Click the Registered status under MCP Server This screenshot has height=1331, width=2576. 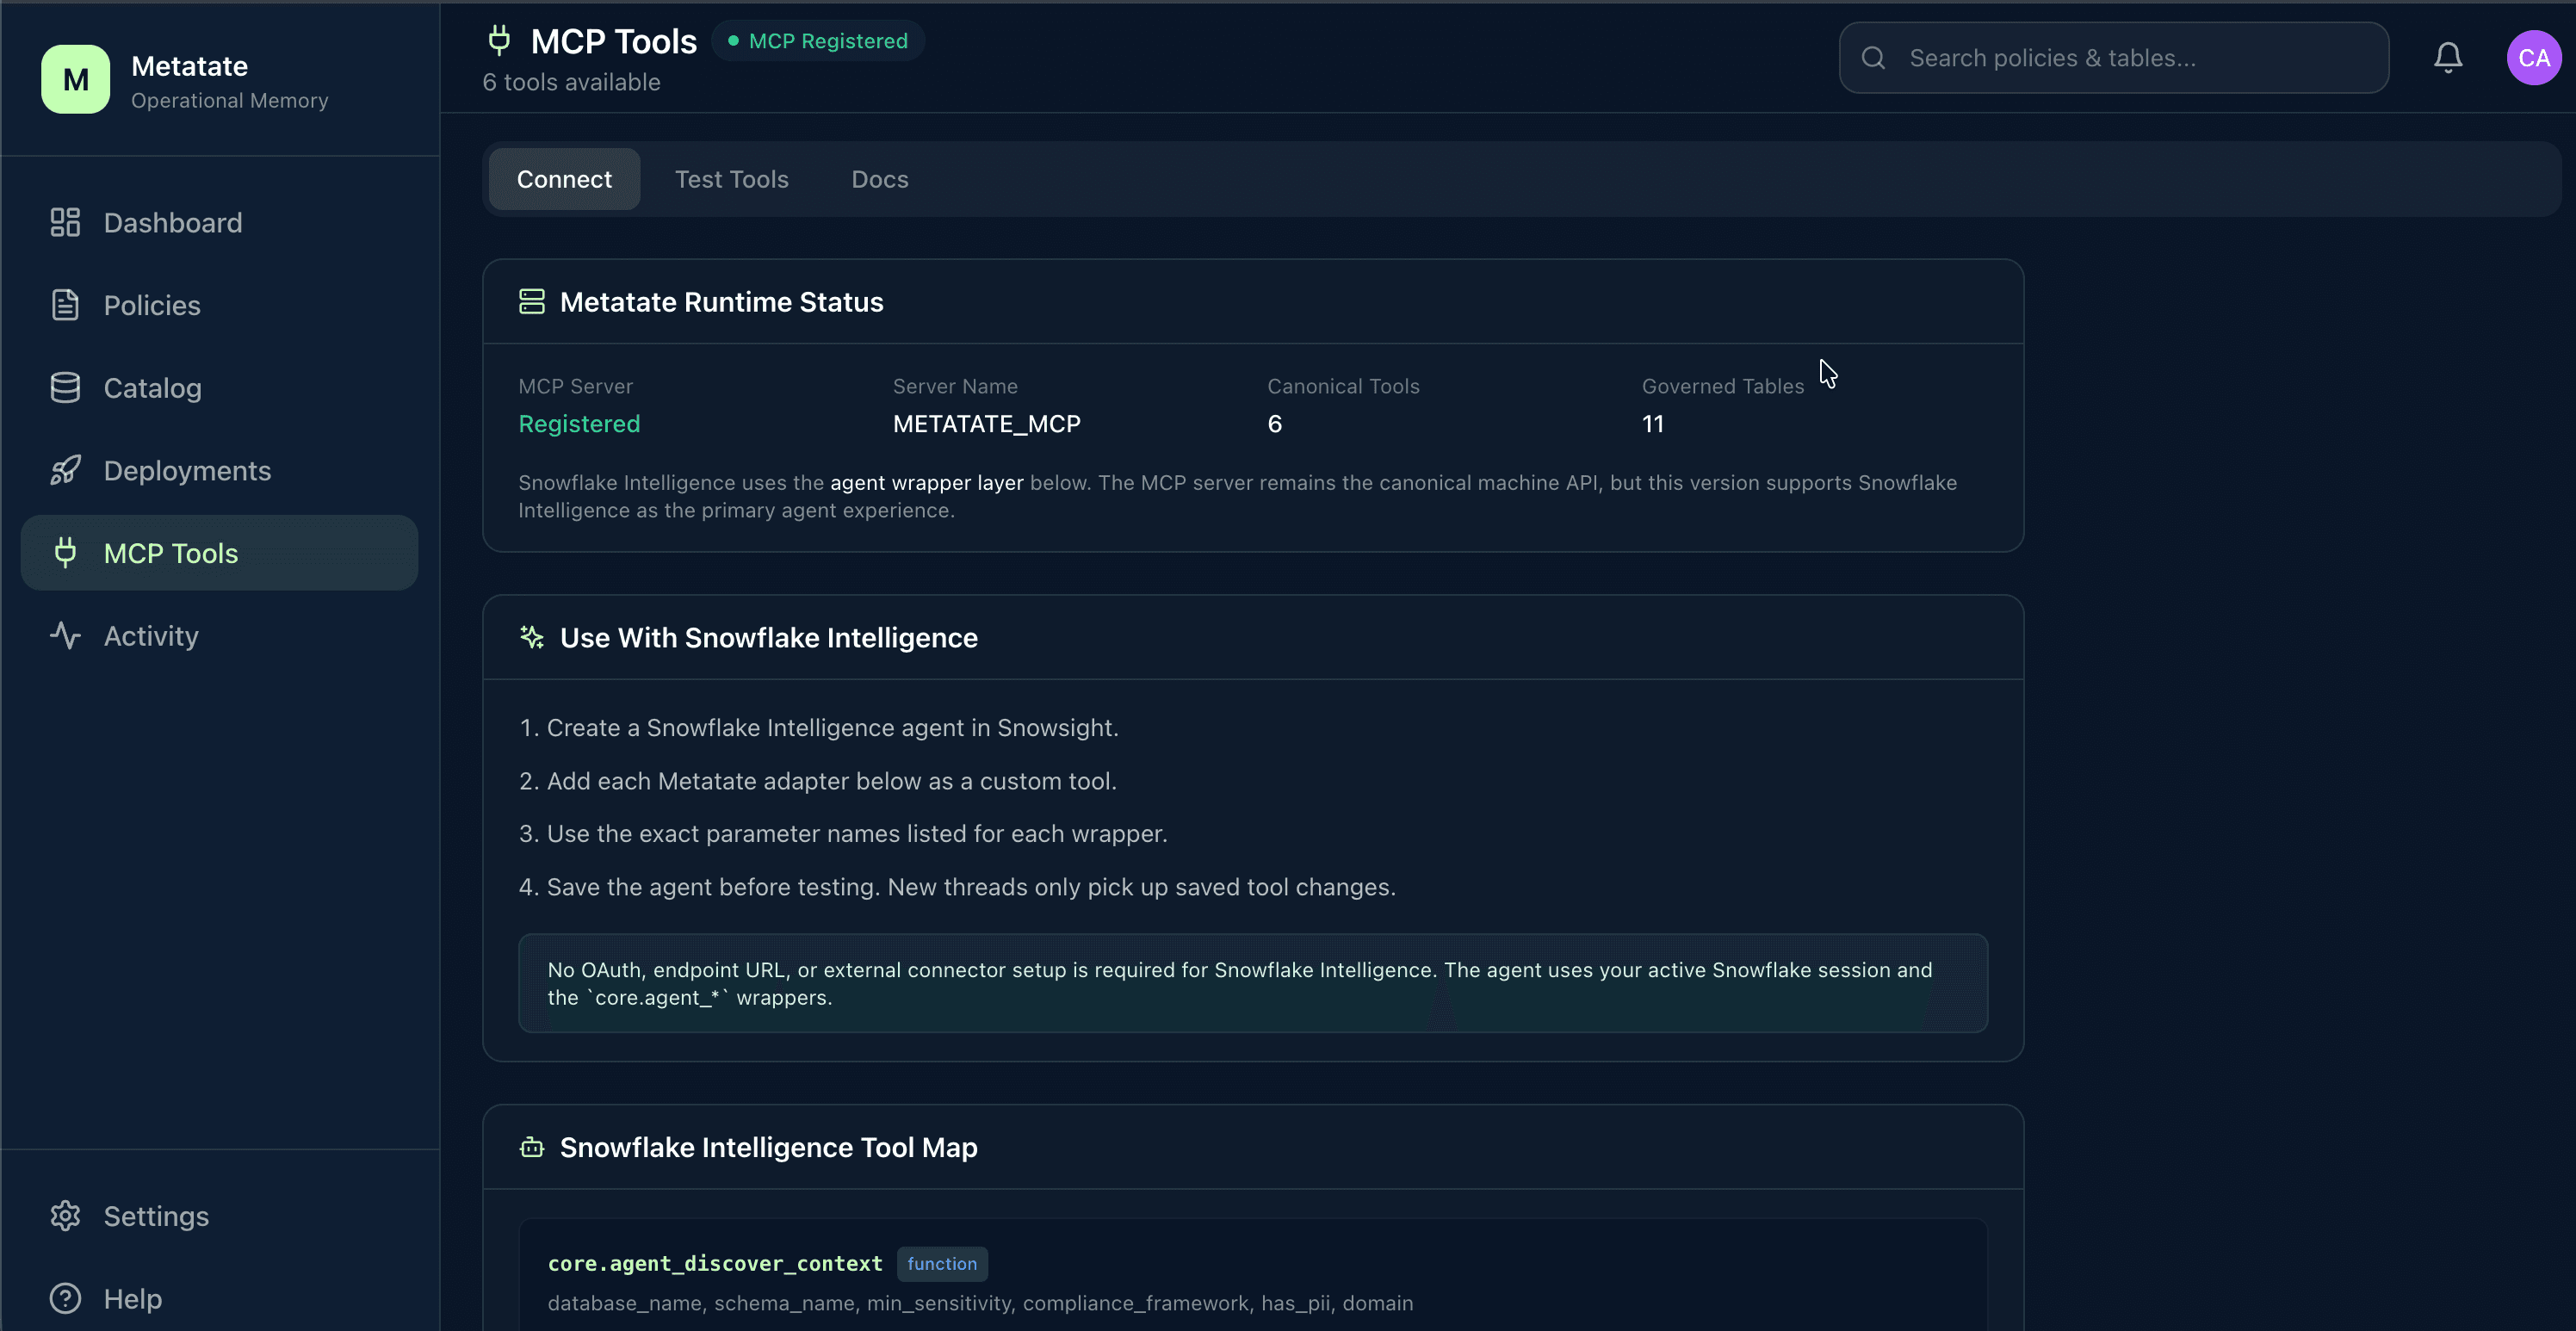pos(579,423)
